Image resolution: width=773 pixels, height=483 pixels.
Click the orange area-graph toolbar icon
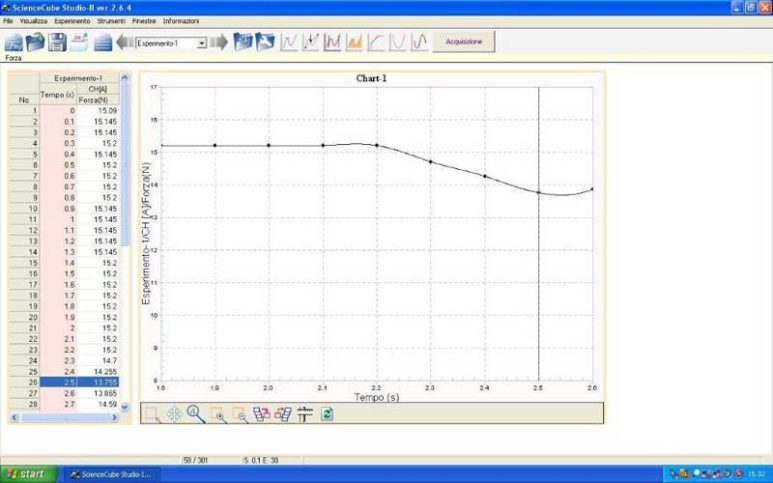point(354,43)
